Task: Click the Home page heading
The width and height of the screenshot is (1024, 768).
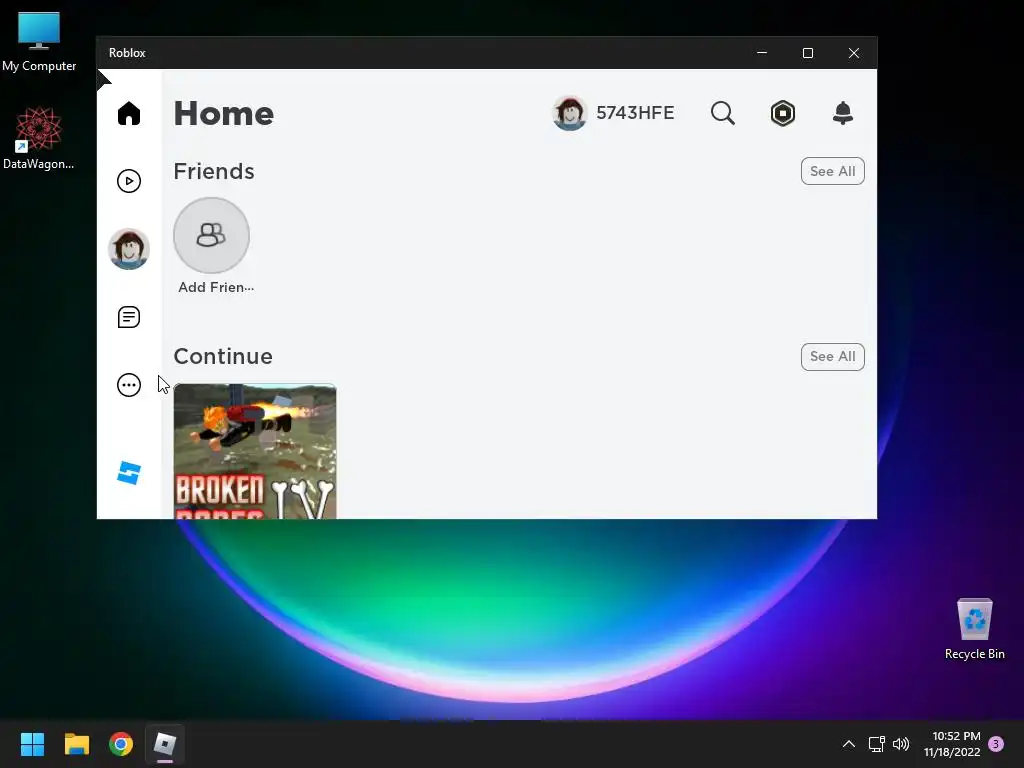Action: (223, 114)
